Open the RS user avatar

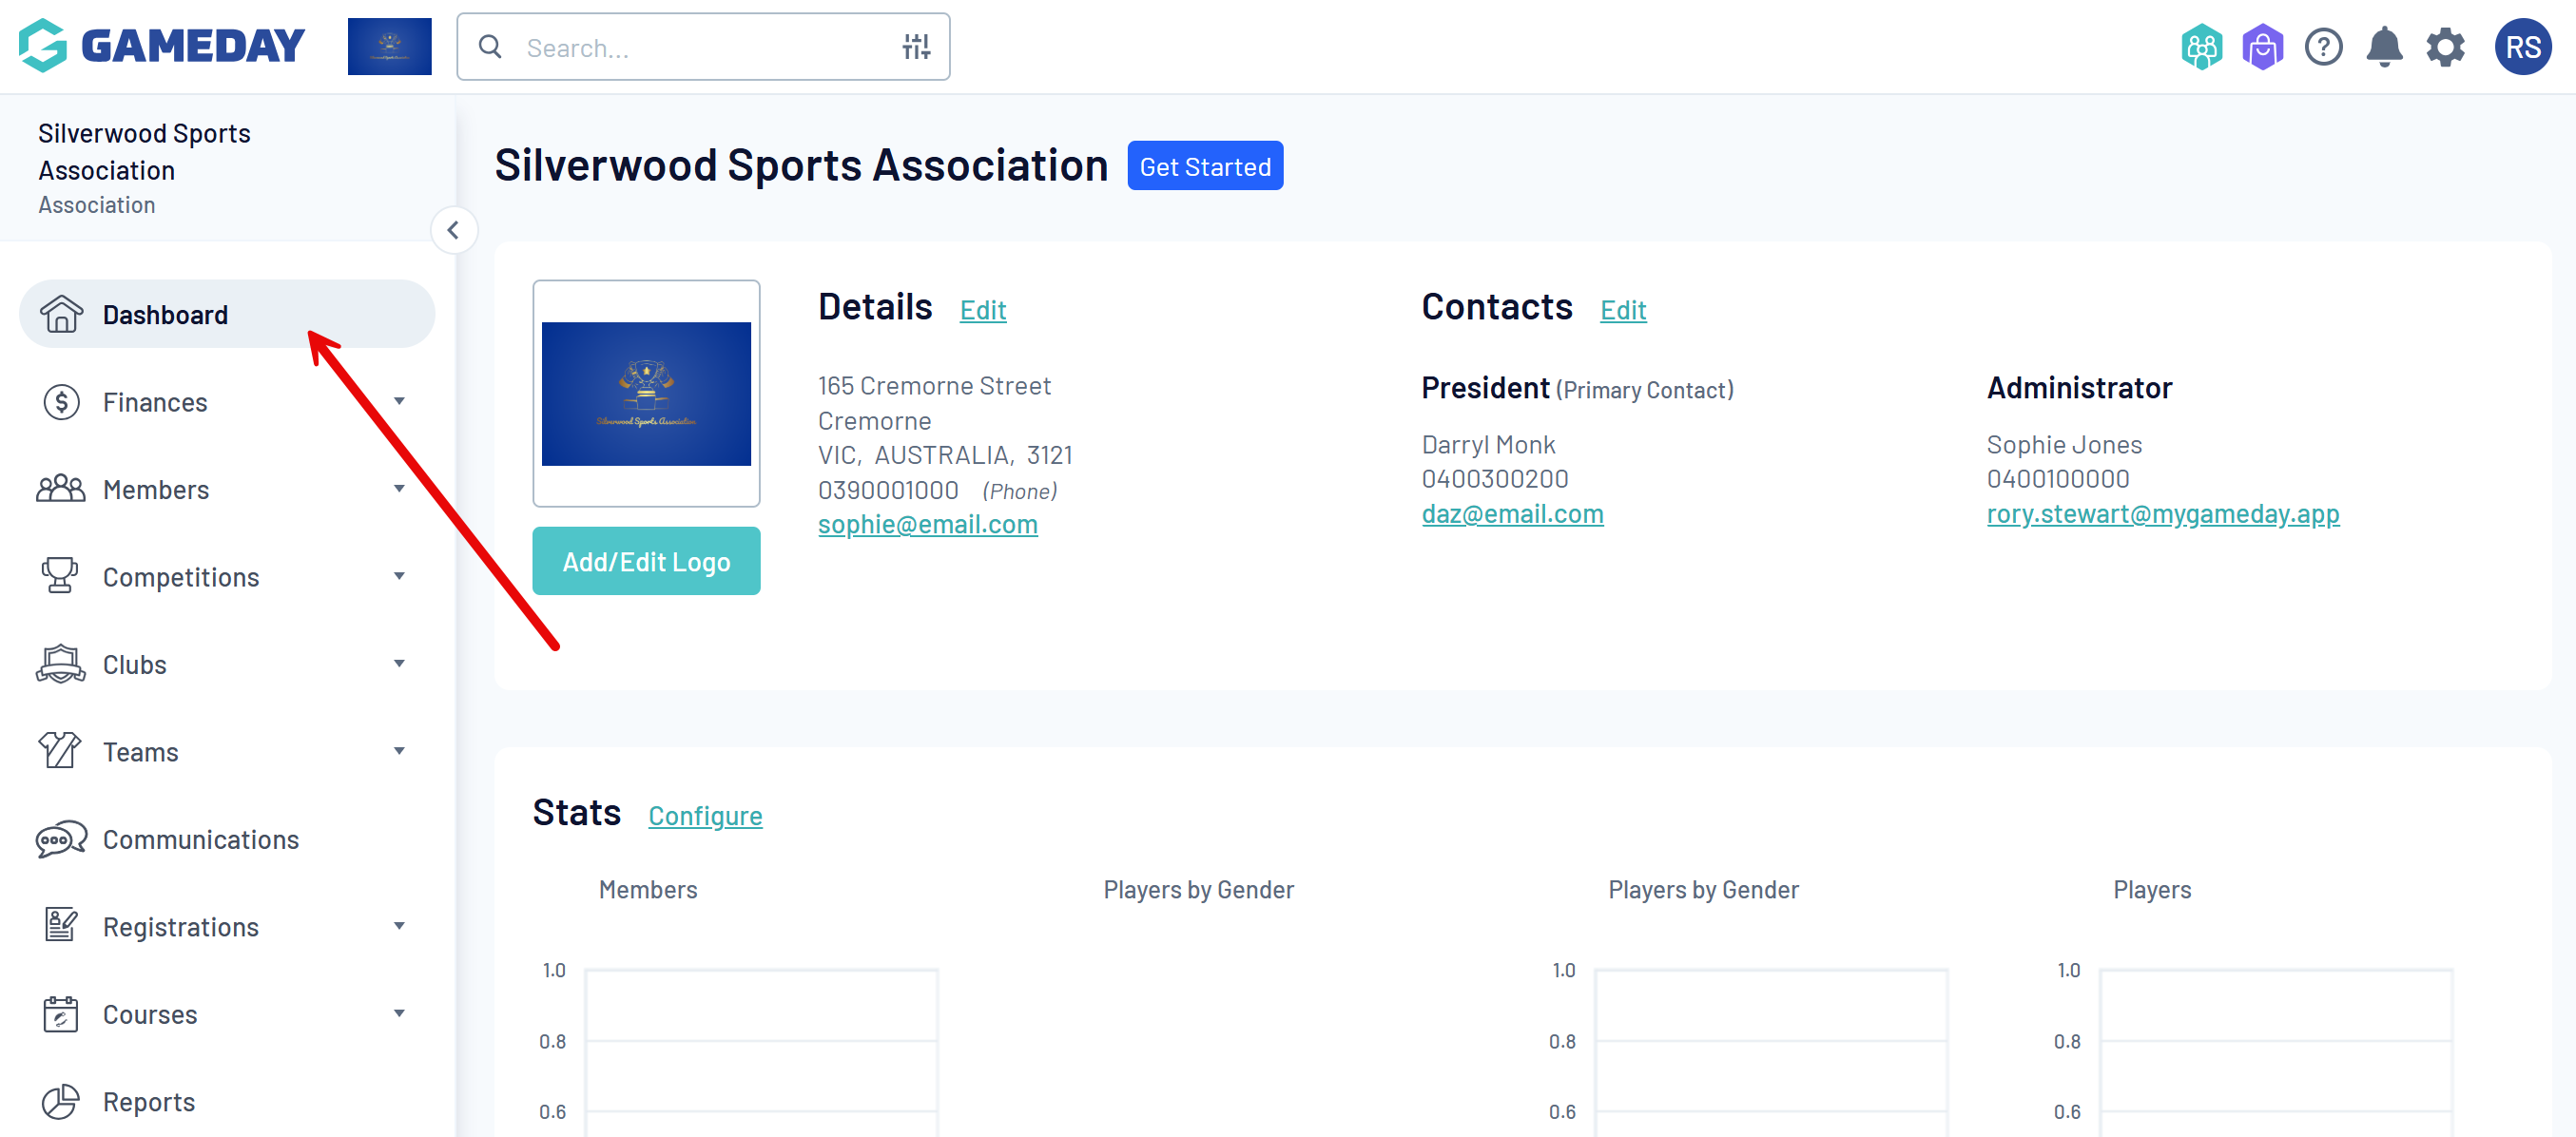click(x=2521, y=47)
